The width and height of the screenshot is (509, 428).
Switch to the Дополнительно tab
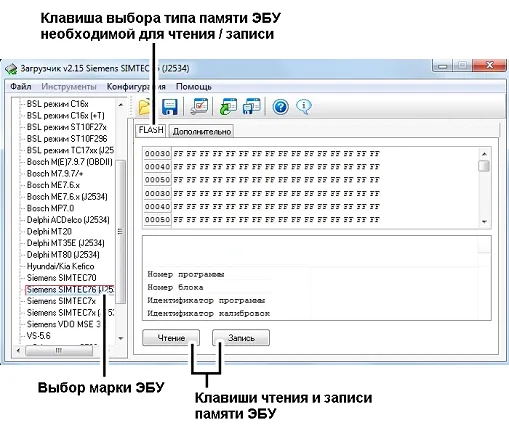[x=201, y=131]
